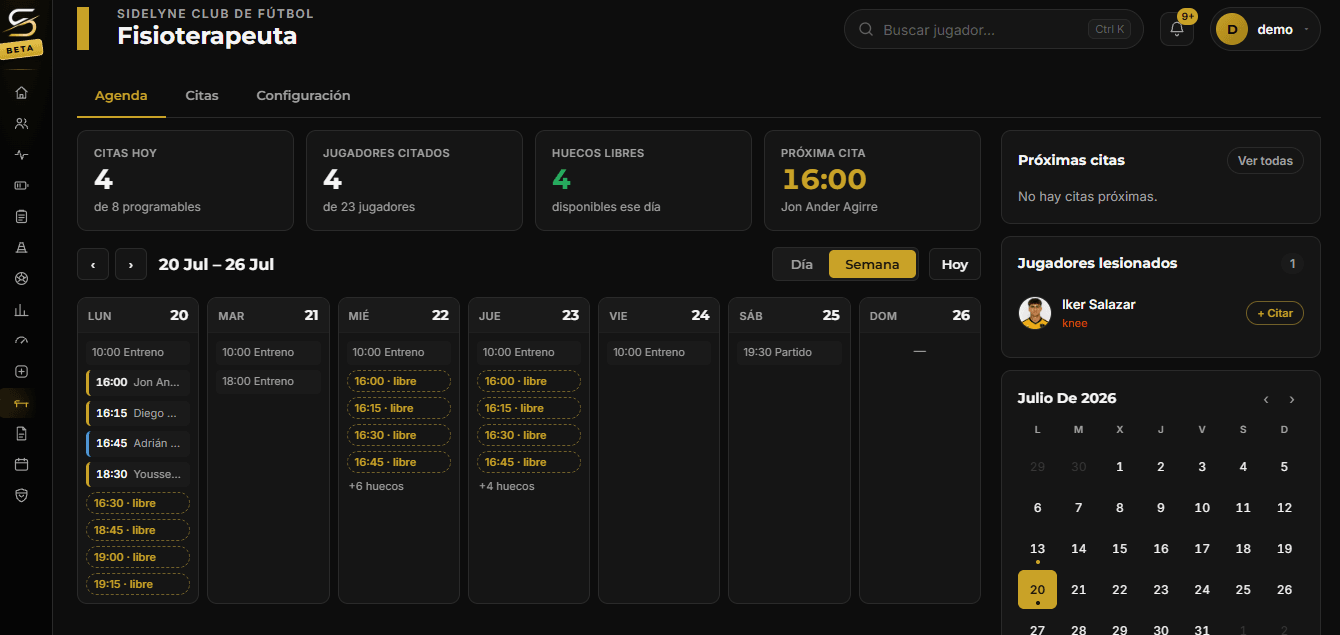Image resolution: width=1340 pixels, height=635 pixels.
Task: Click the Hoy button
Action: pyautogui.click(x=955, y=264)
